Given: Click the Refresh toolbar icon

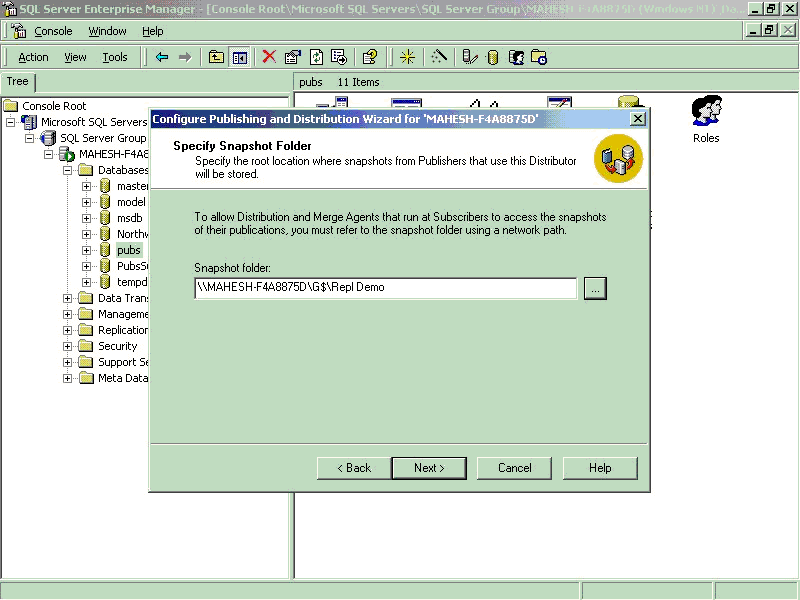Looking at the screenshot, I should (x=316, y=57).
